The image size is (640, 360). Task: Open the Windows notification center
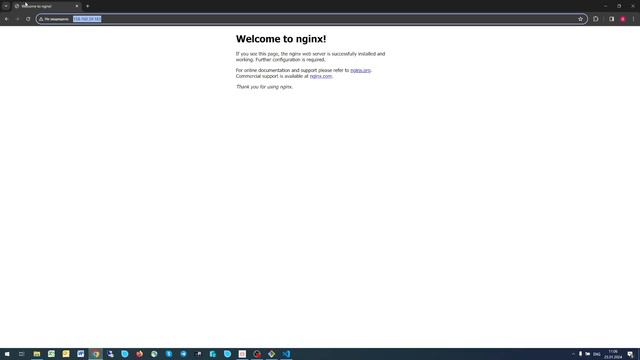point(631,354)
